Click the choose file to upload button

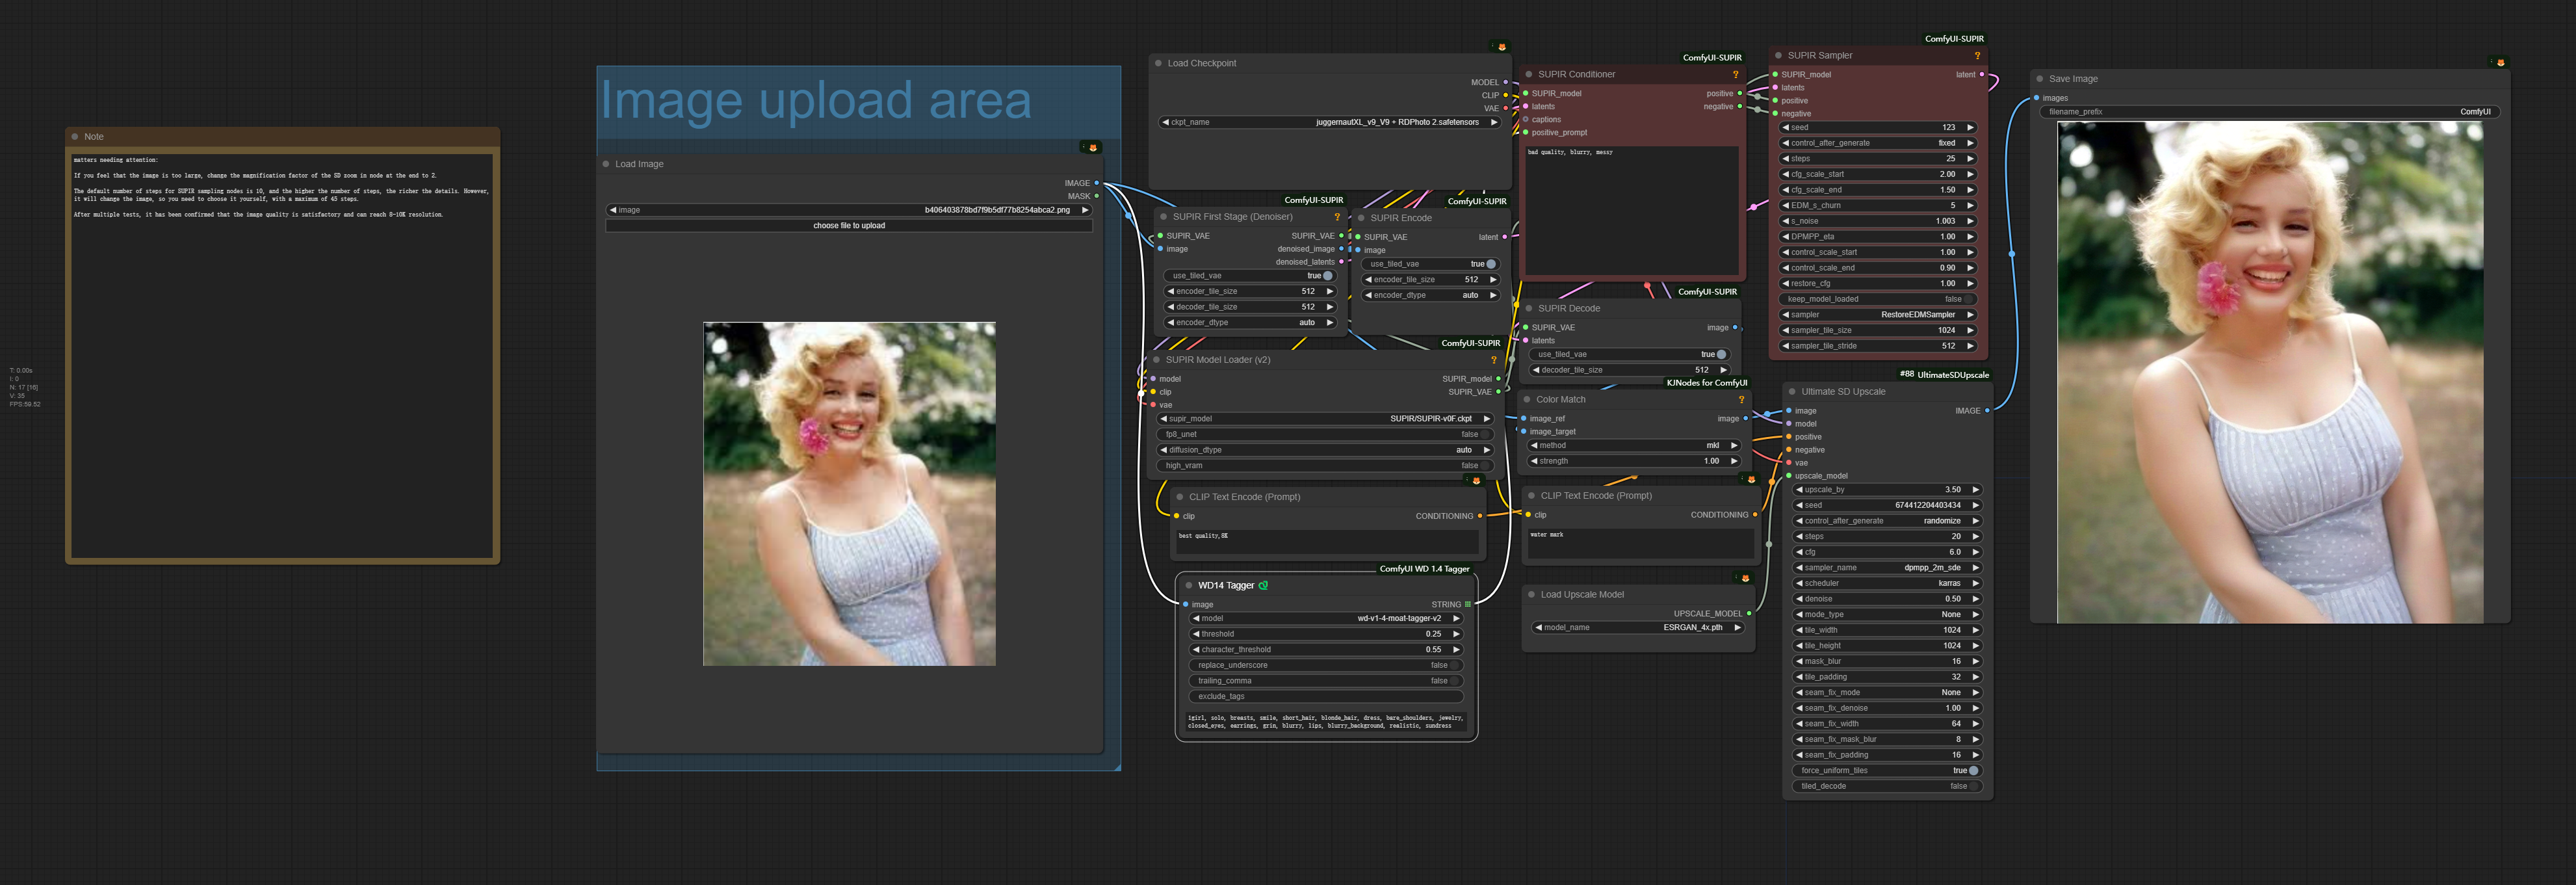[849, 225]
